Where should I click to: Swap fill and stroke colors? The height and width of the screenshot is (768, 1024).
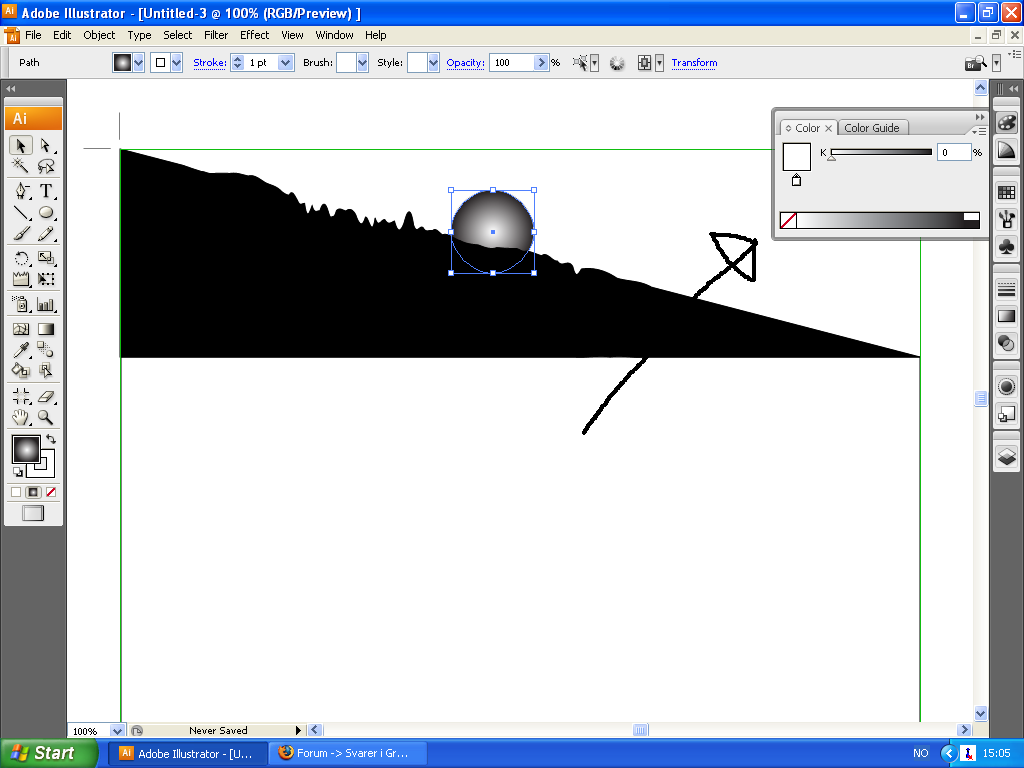(51, 439)
